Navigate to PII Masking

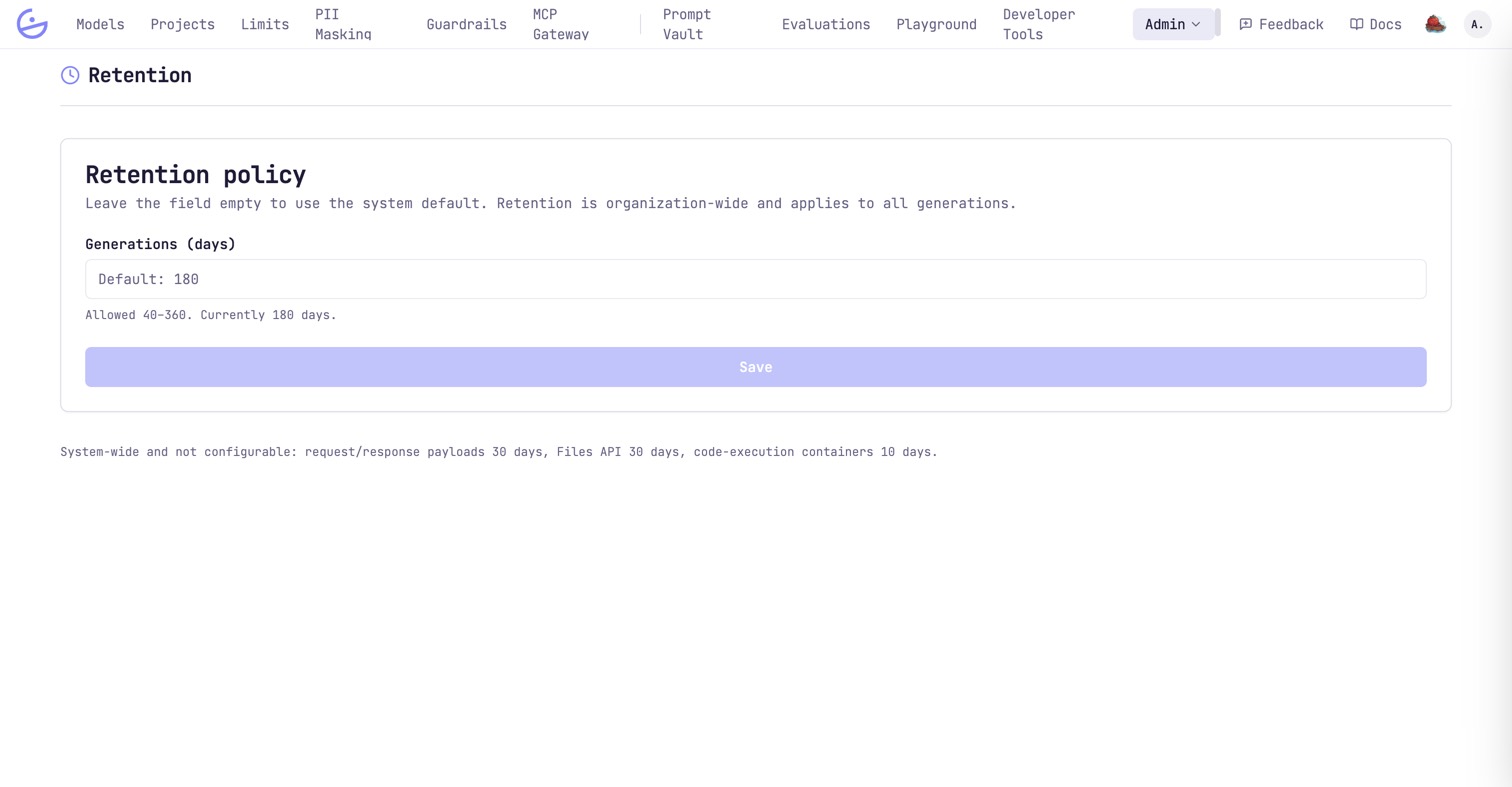(343, 24)
